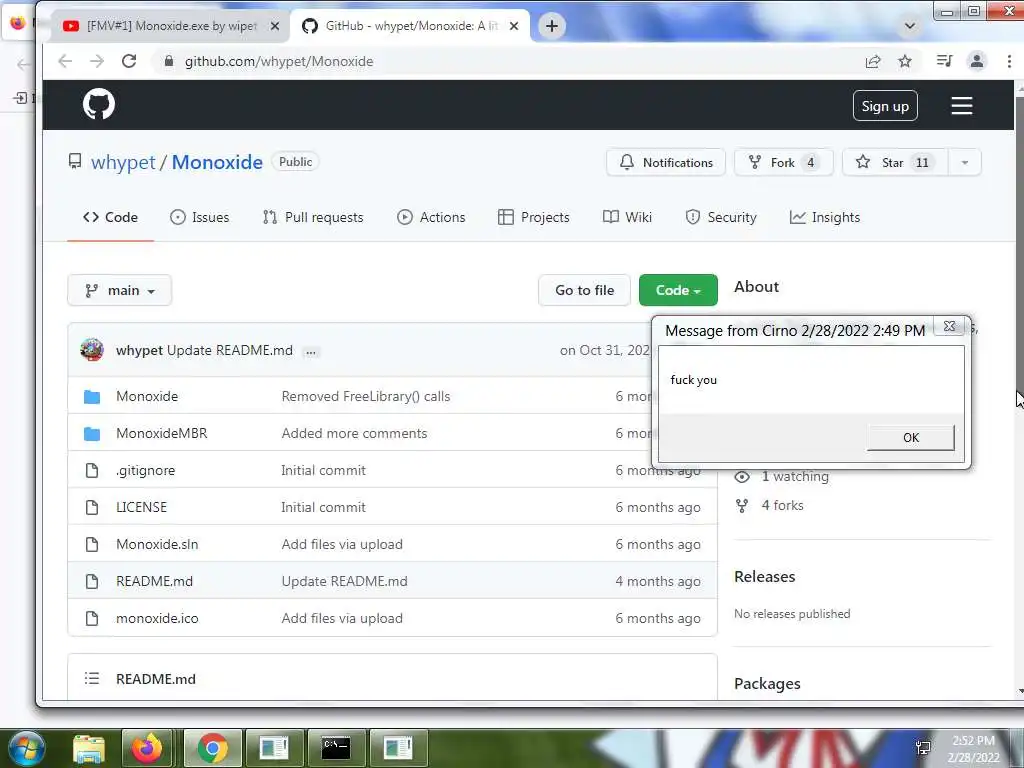Viewport: 1024px width, 768px height.
Task: Open the Monoxide folder
Action: pyautogui.click(x=147, y=396)
